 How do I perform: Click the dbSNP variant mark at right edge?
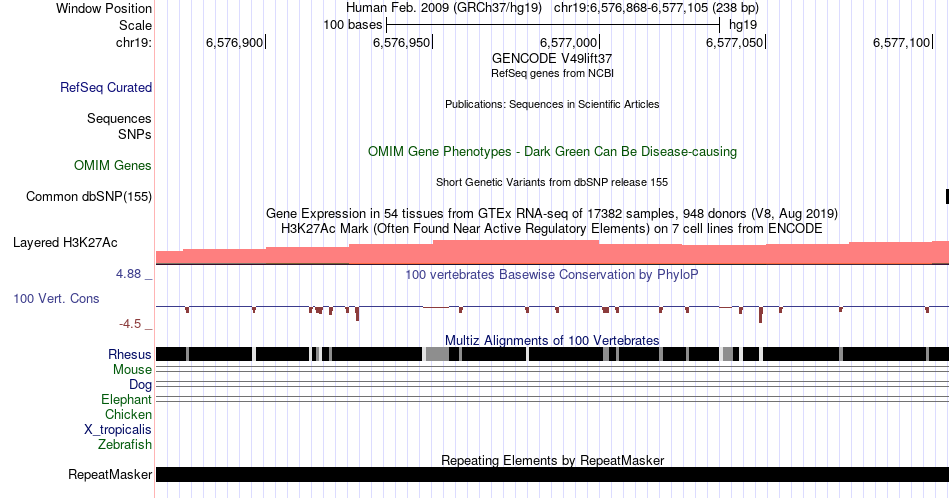click(x=947, y=196)
